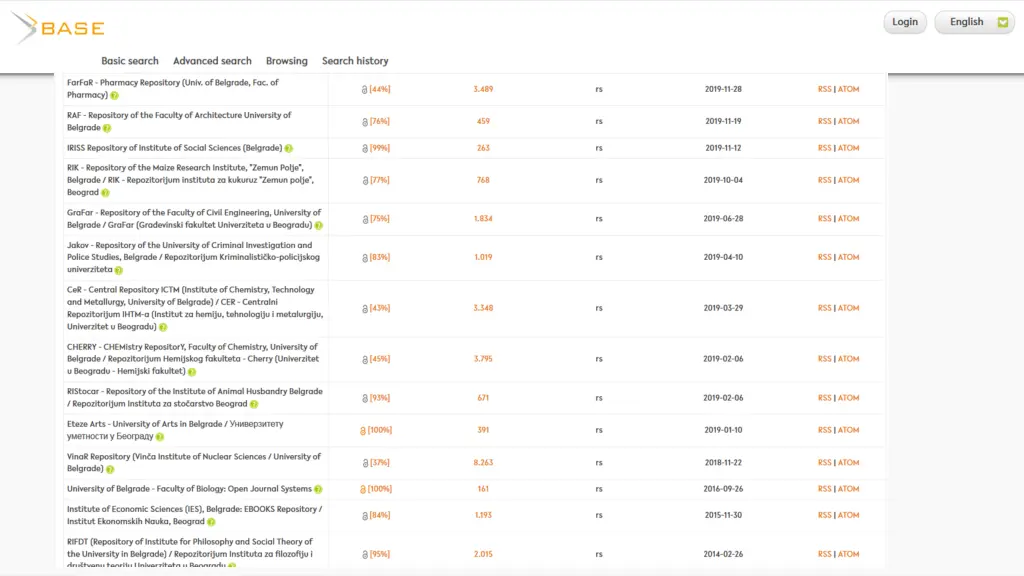Screen dimensions: 1024x576
Task: Open the RSS feed for FarFaR Pharmacy Repository
Action: 824,89
